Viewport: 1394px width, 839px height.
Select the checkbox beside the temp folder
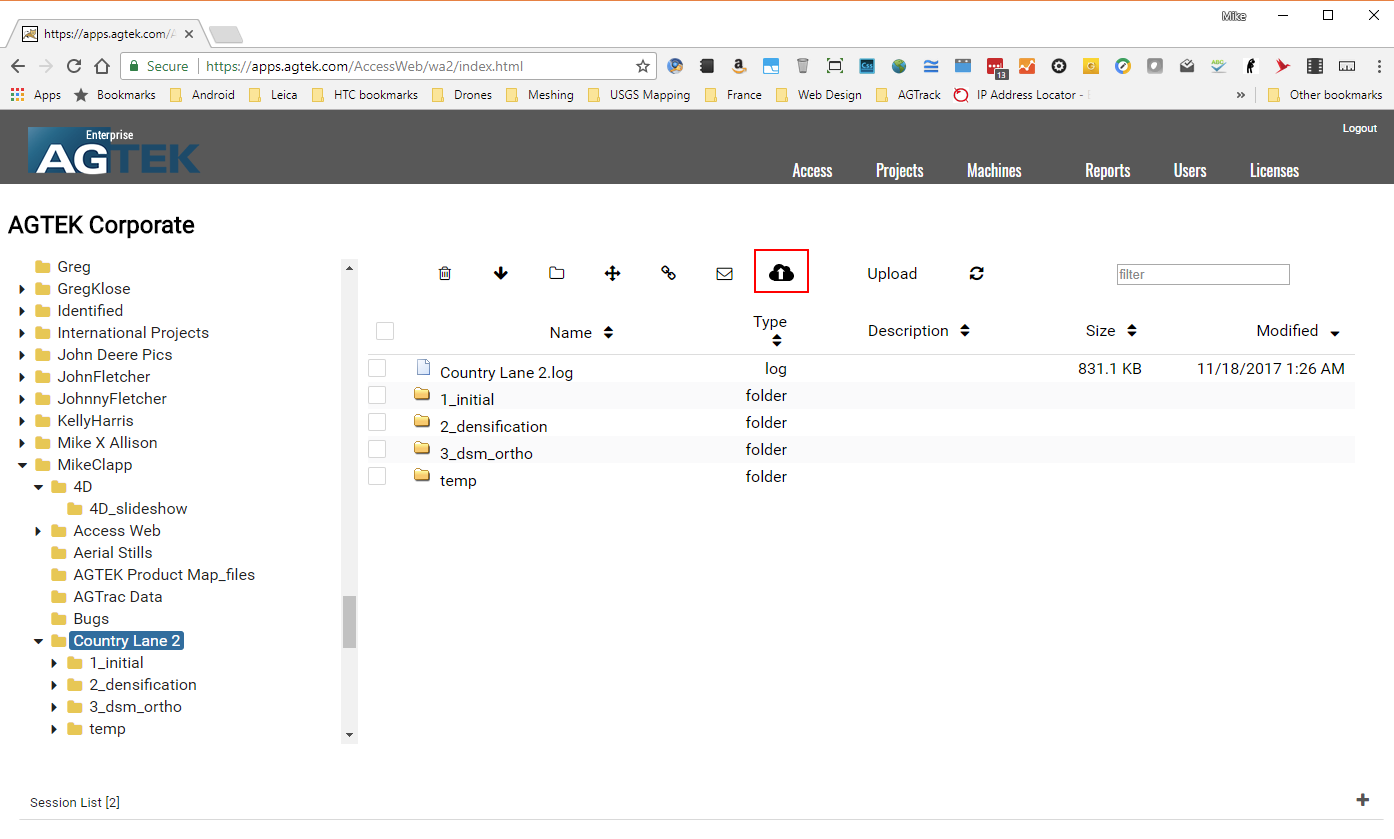pos(377,476)
